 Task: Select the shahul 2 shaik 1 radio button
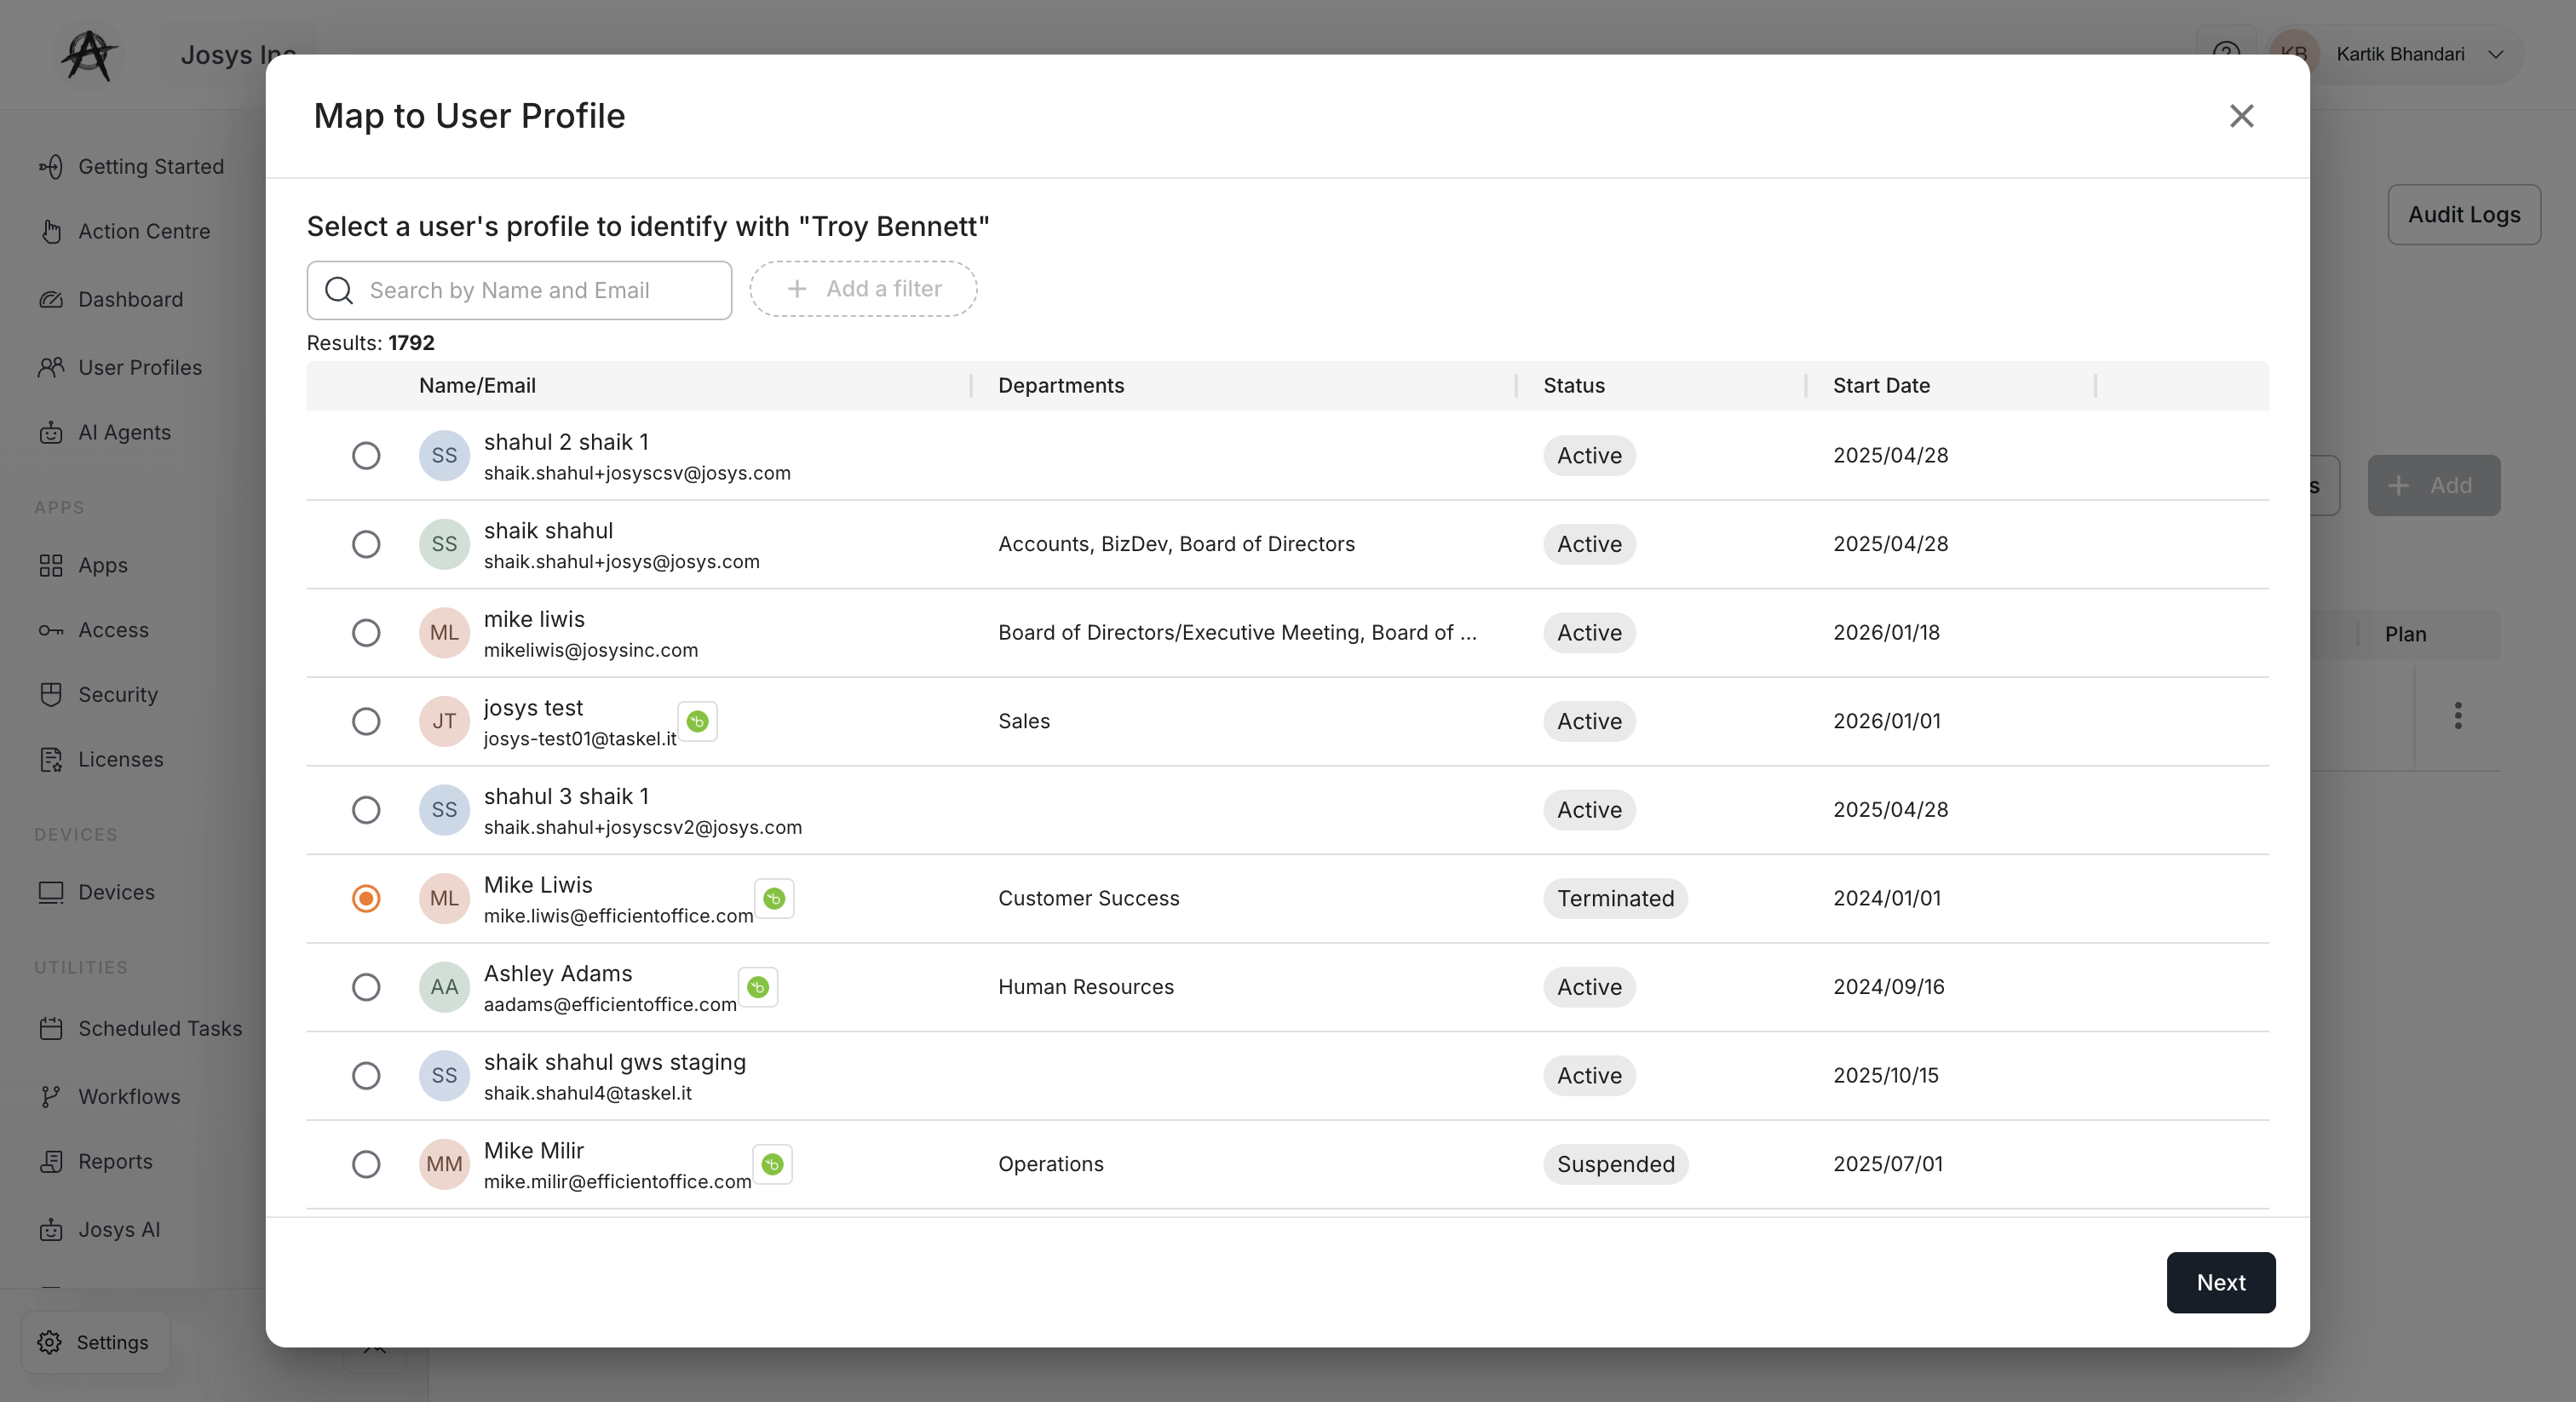[366, 455]
